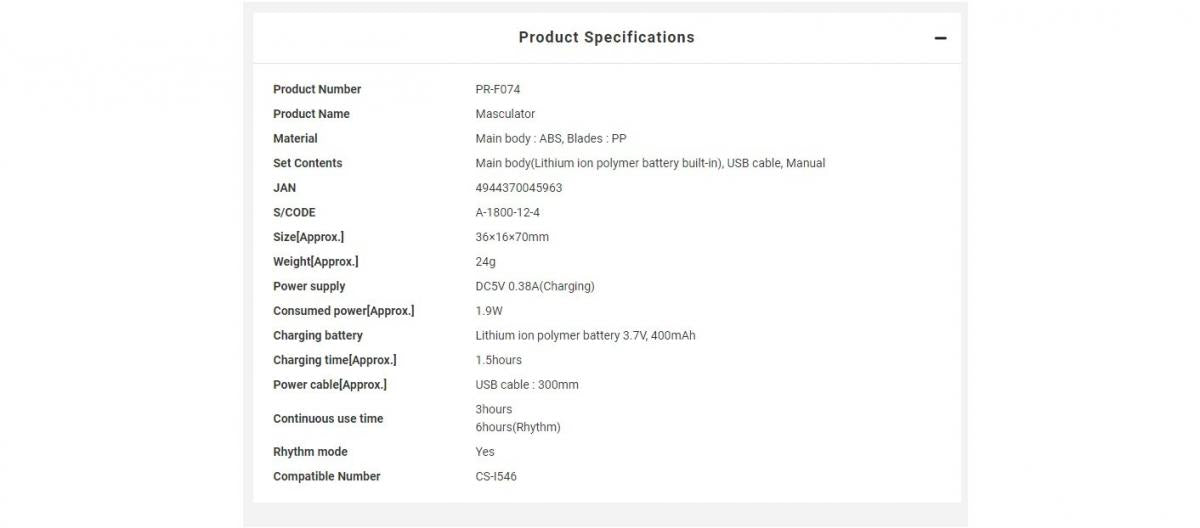Select the product number PR-F074
This screenshot has width=1200, height=528.
(x=498, y=89)
